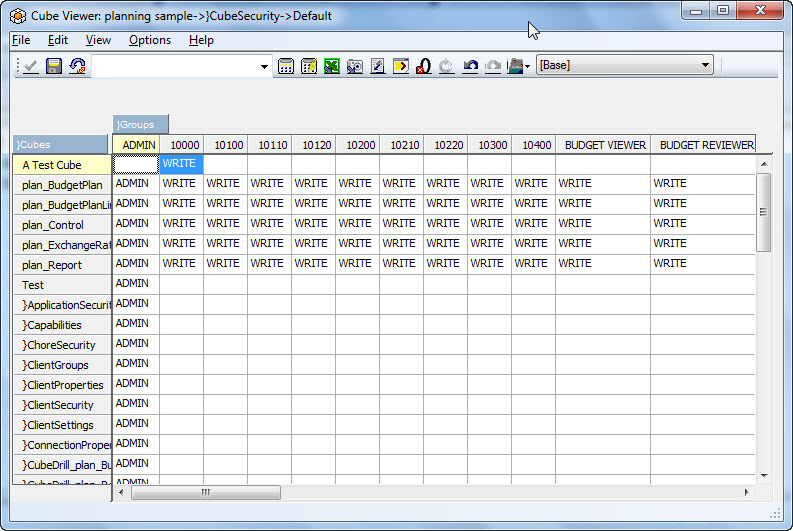Open the Edit menu
Screen dimensions: 793x531
pyautogui.click(x=58, y=40)
